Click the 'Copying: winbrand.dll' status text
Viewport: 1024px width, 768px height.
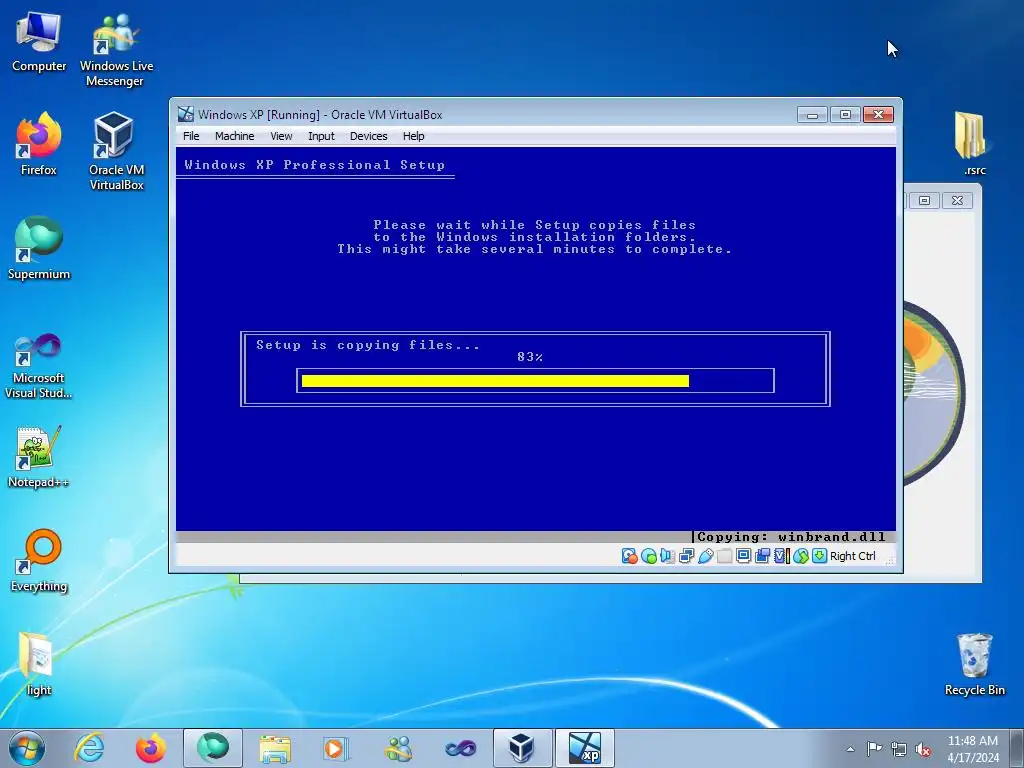point(792,537)
